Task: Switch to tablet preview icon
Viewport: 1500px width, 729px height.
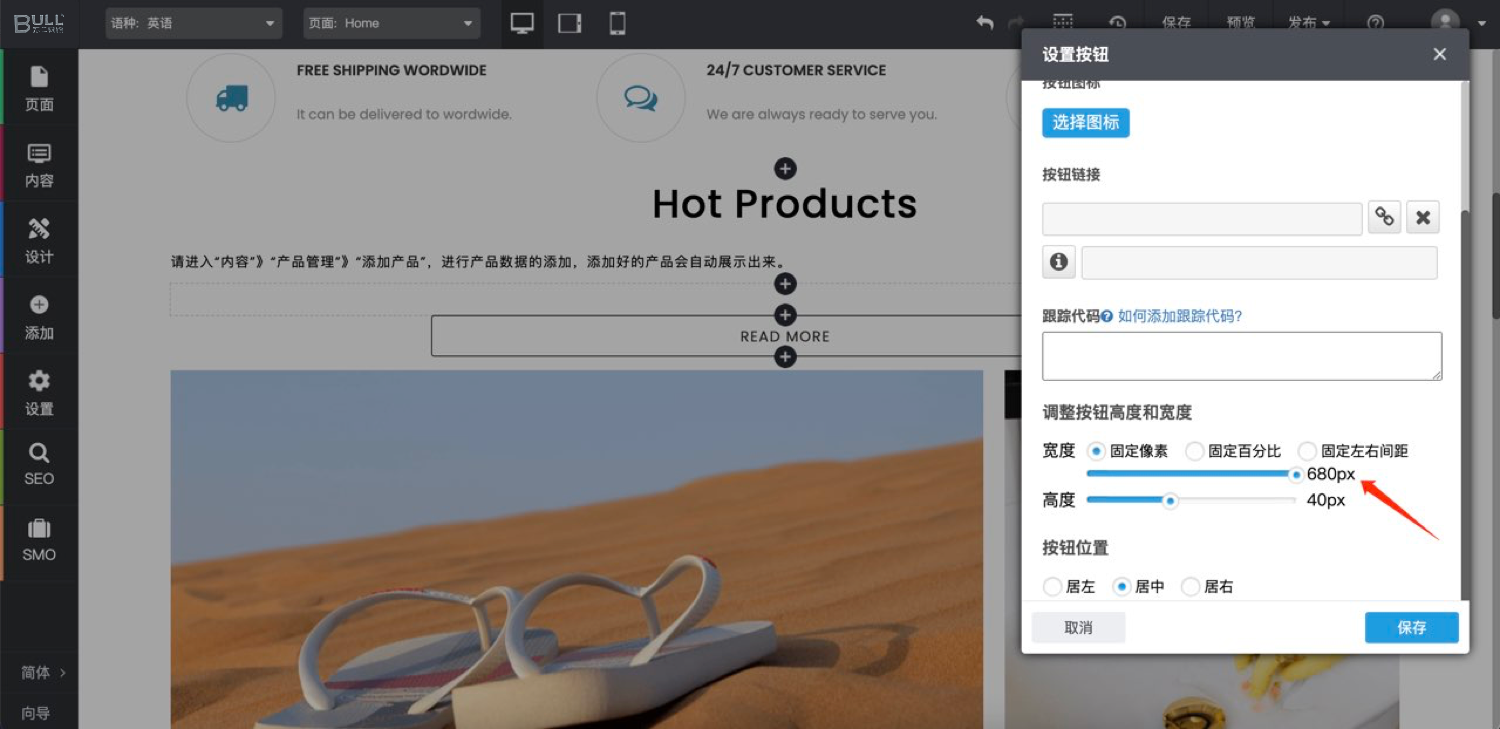Action: pyautogui.click(x=570, y=24)
